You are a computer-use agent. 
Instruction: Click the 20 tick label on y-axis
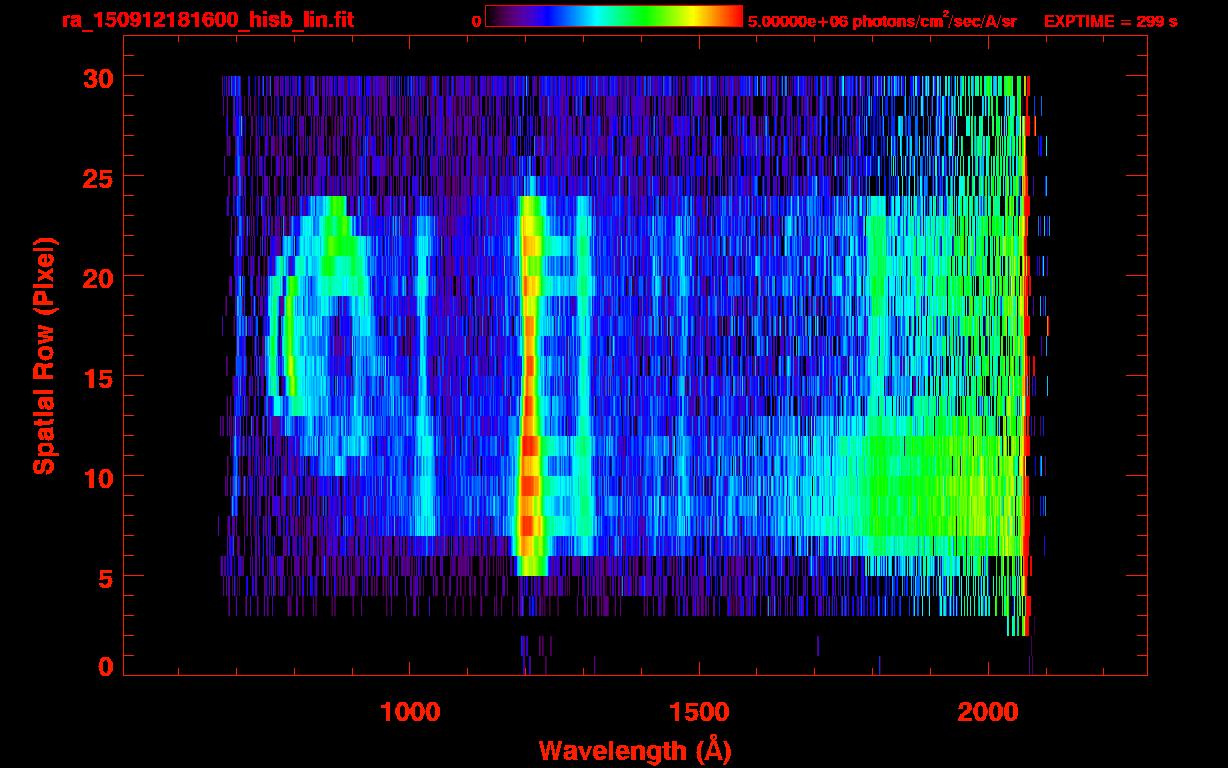pos(96,277)
